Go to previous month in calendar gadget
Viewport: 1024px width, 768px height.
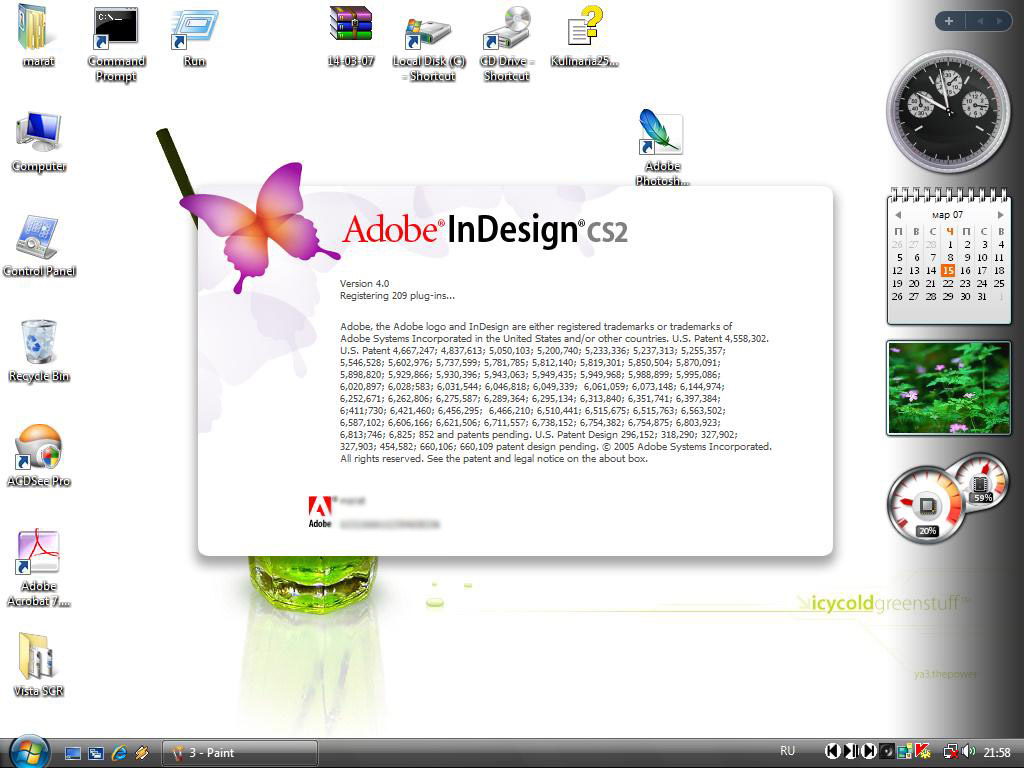click(898, 215)
